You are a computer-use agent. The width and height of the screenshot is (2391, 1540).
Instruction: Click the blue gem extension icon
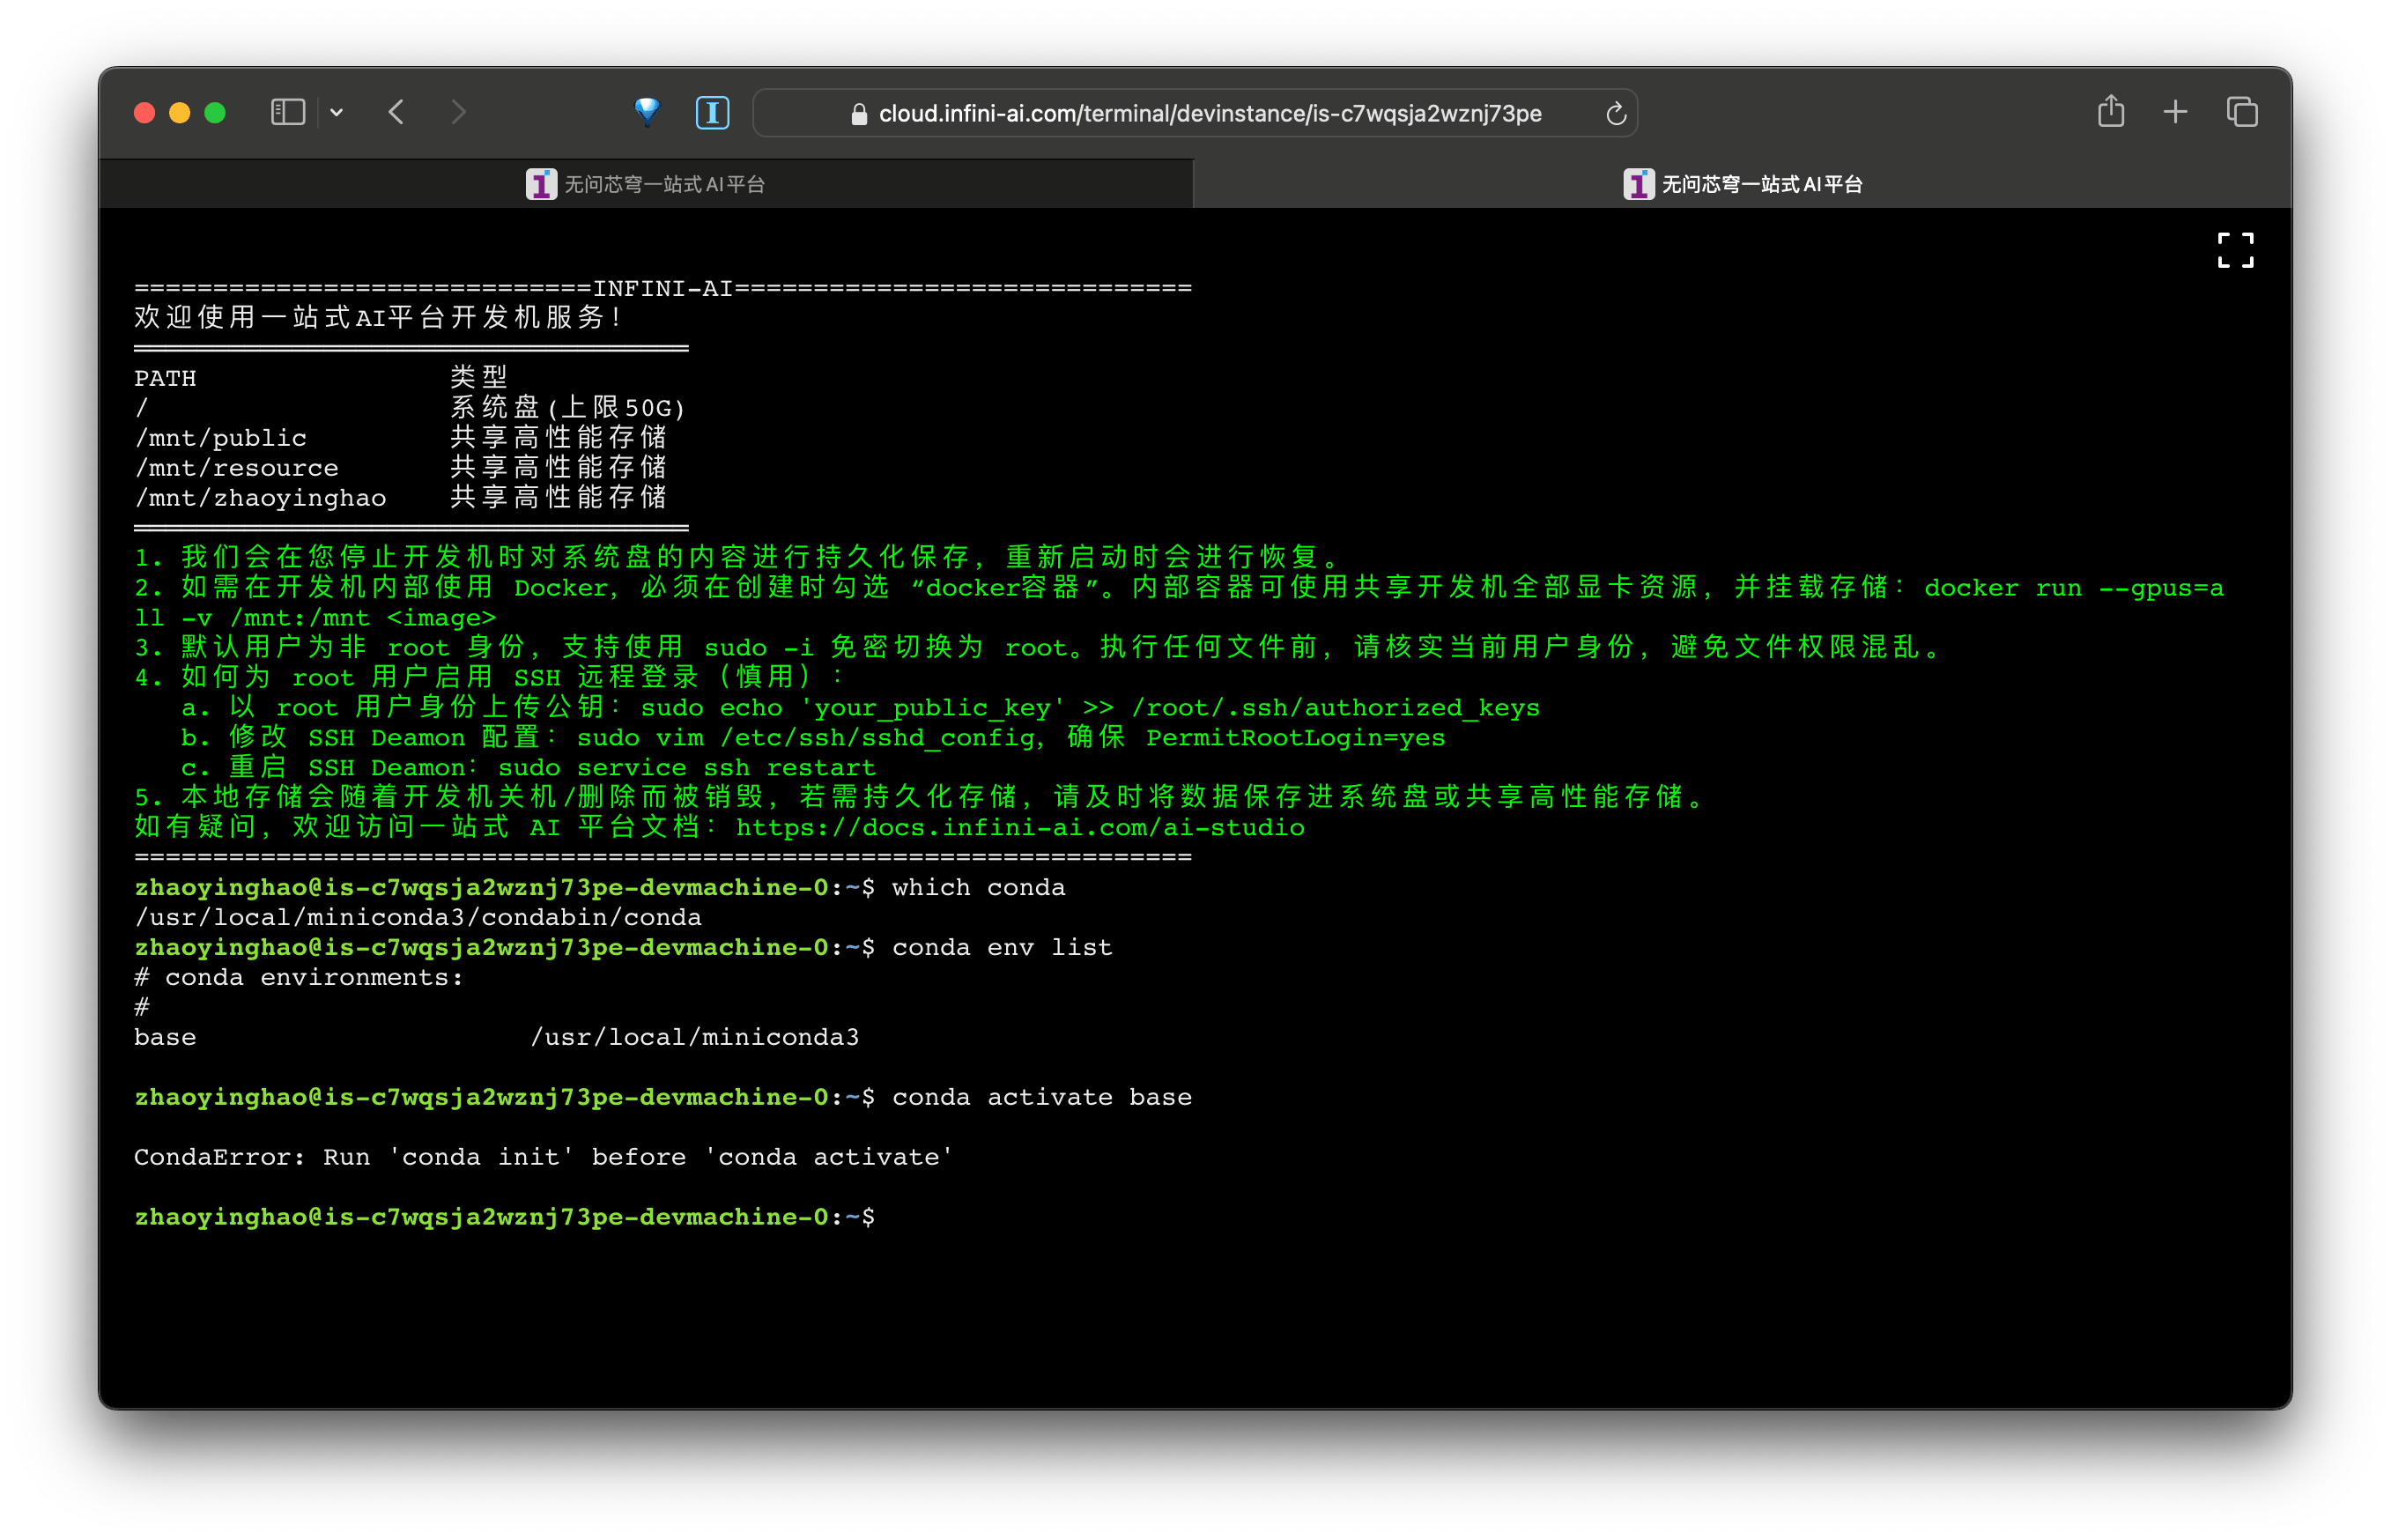click(647, 112)
